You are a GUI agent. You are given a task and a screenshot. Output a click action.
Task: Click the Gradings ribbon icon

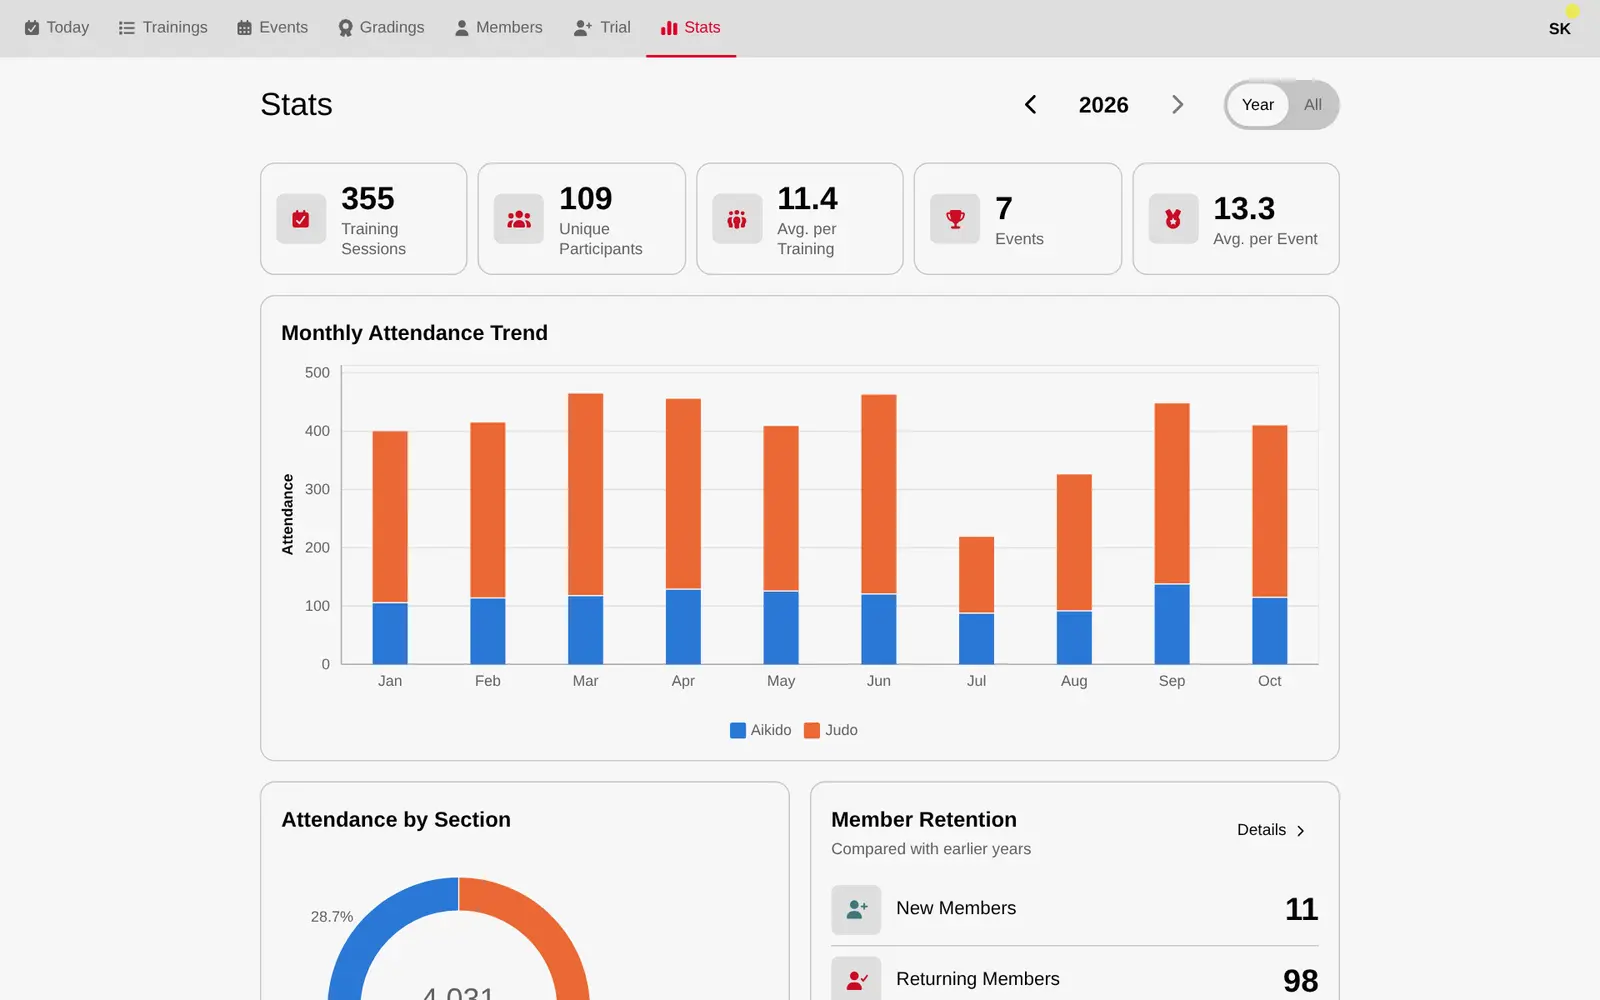pos(345,28)
